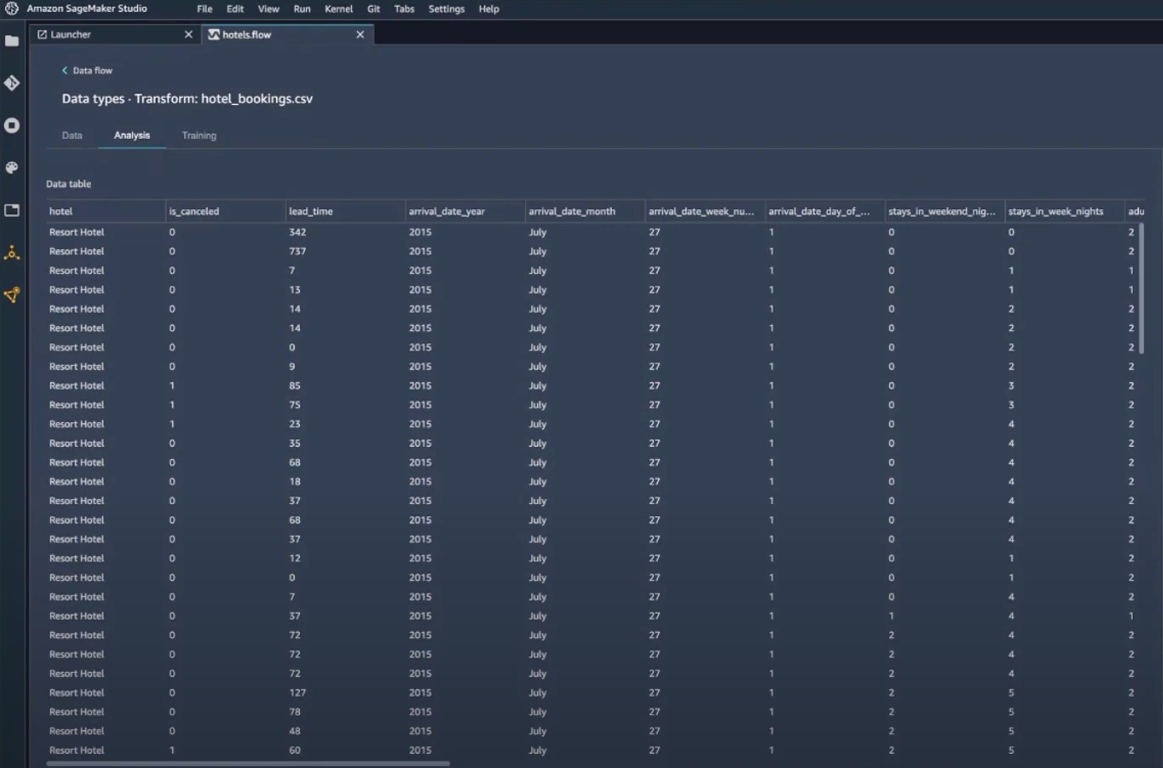Click the Data types Transform hotel_bookings.csv title
Screen dimensions: 1163x768
coord(187,99)
